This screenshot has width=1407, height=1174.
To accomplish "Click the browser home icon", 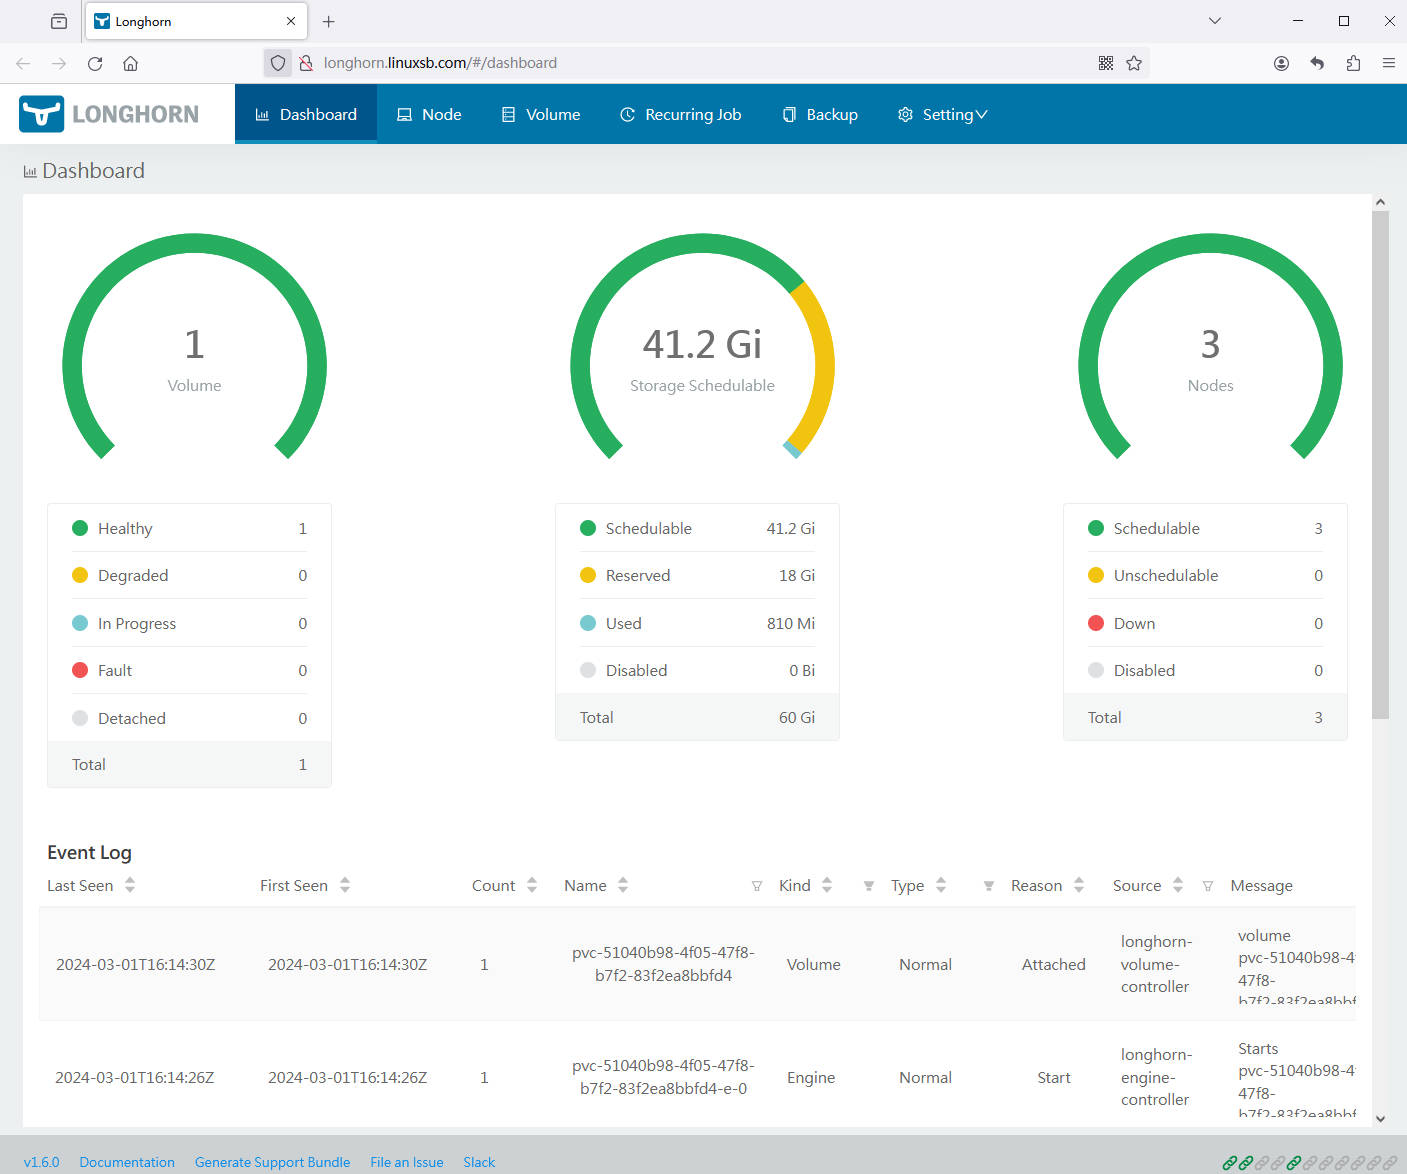I will 130,63.
